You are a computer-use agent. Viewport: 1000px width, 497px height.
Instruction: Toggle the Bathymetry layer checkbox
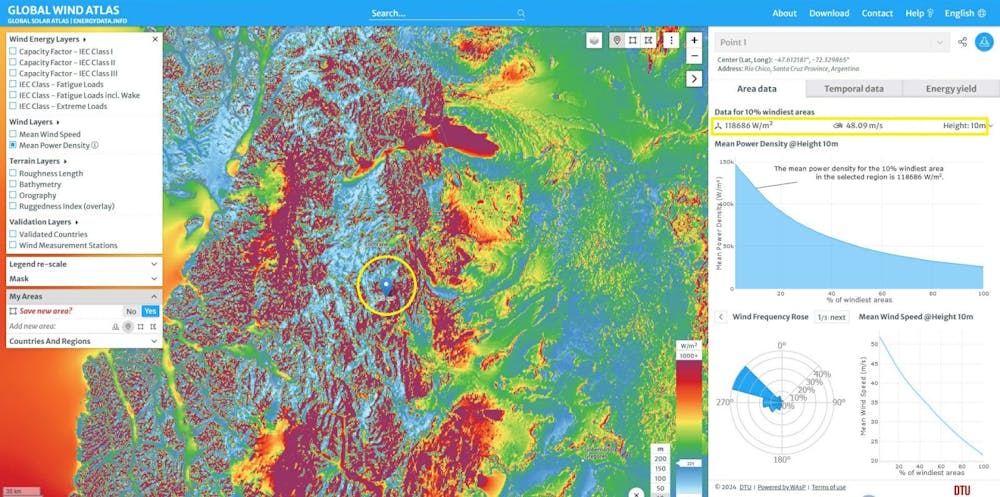pos(13,184)
